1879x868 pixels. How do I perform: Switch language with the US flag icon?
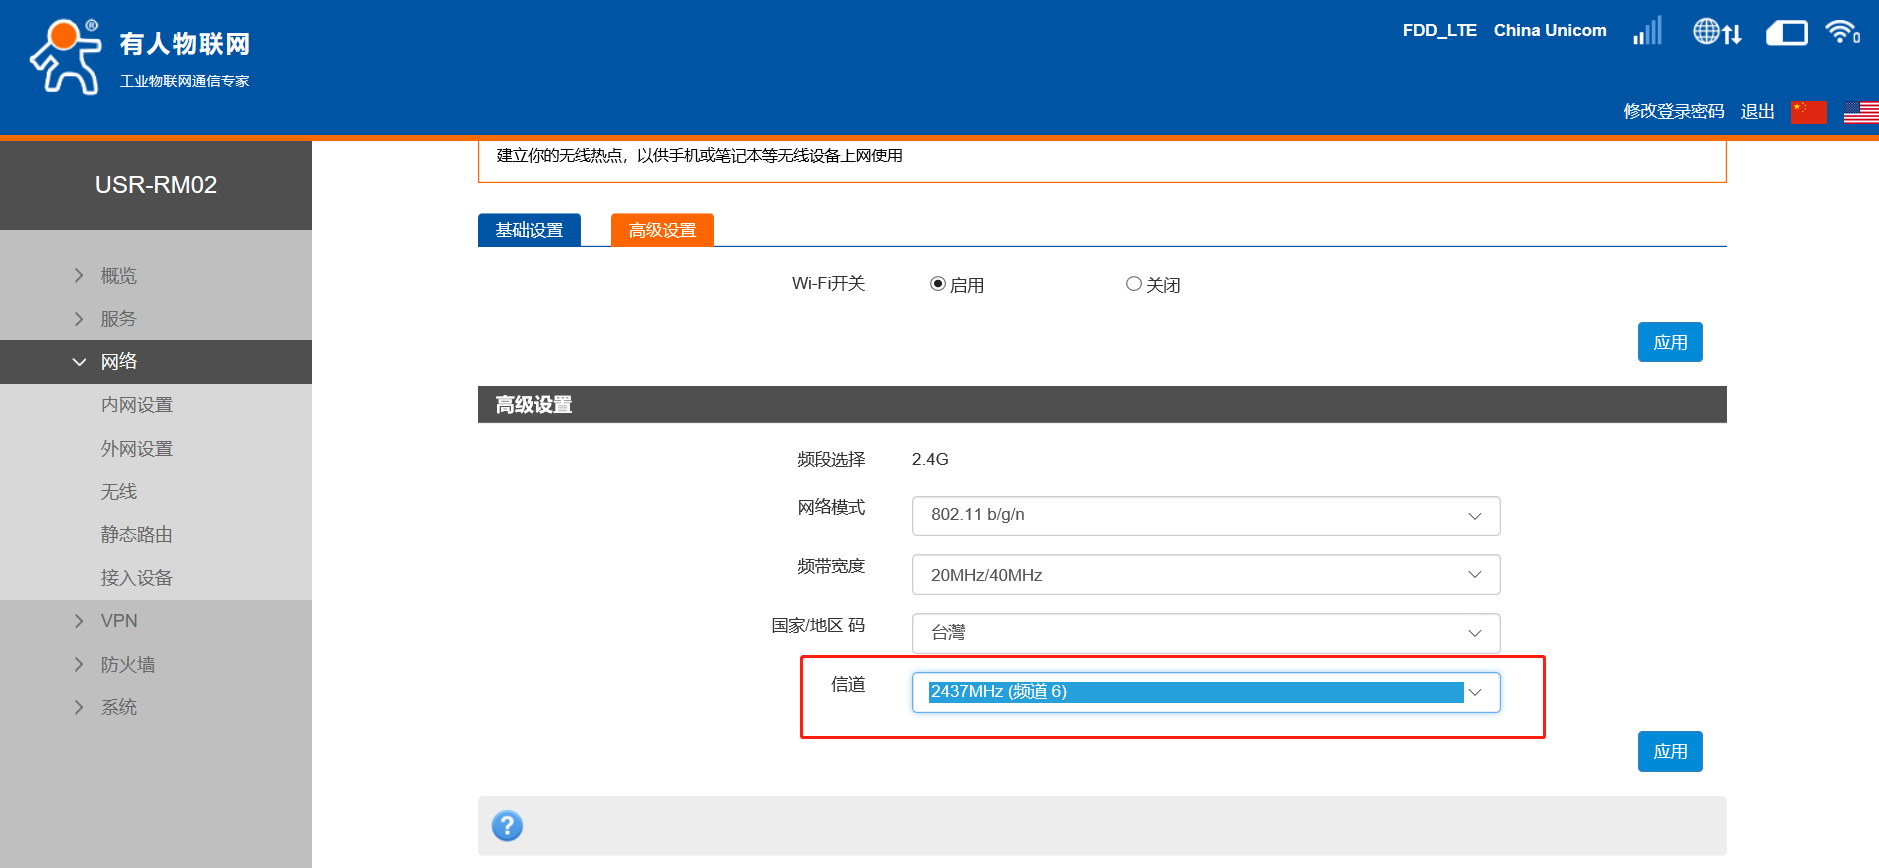click(x=1860, y=112)
